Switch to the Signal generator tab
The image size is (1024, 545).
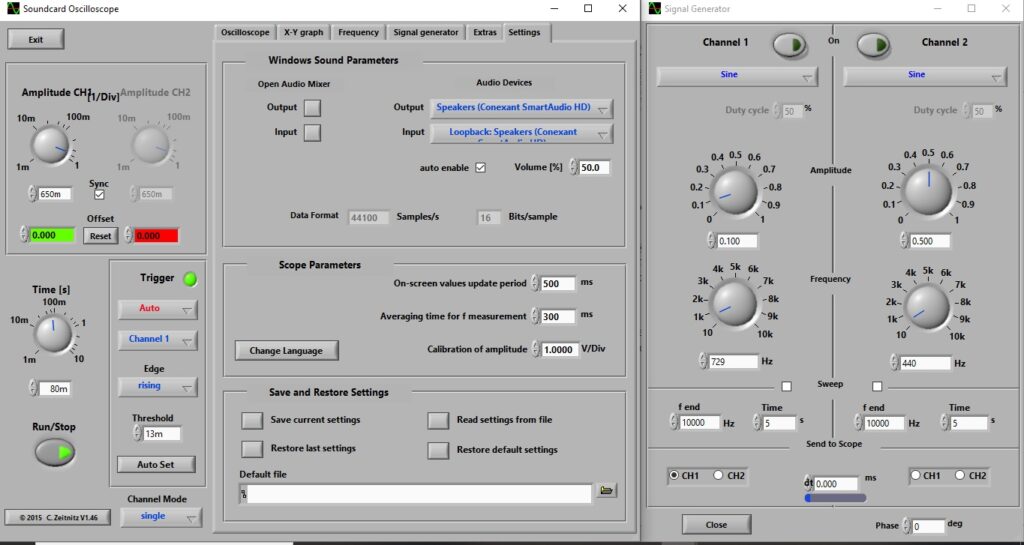click(x=426, y=33)
